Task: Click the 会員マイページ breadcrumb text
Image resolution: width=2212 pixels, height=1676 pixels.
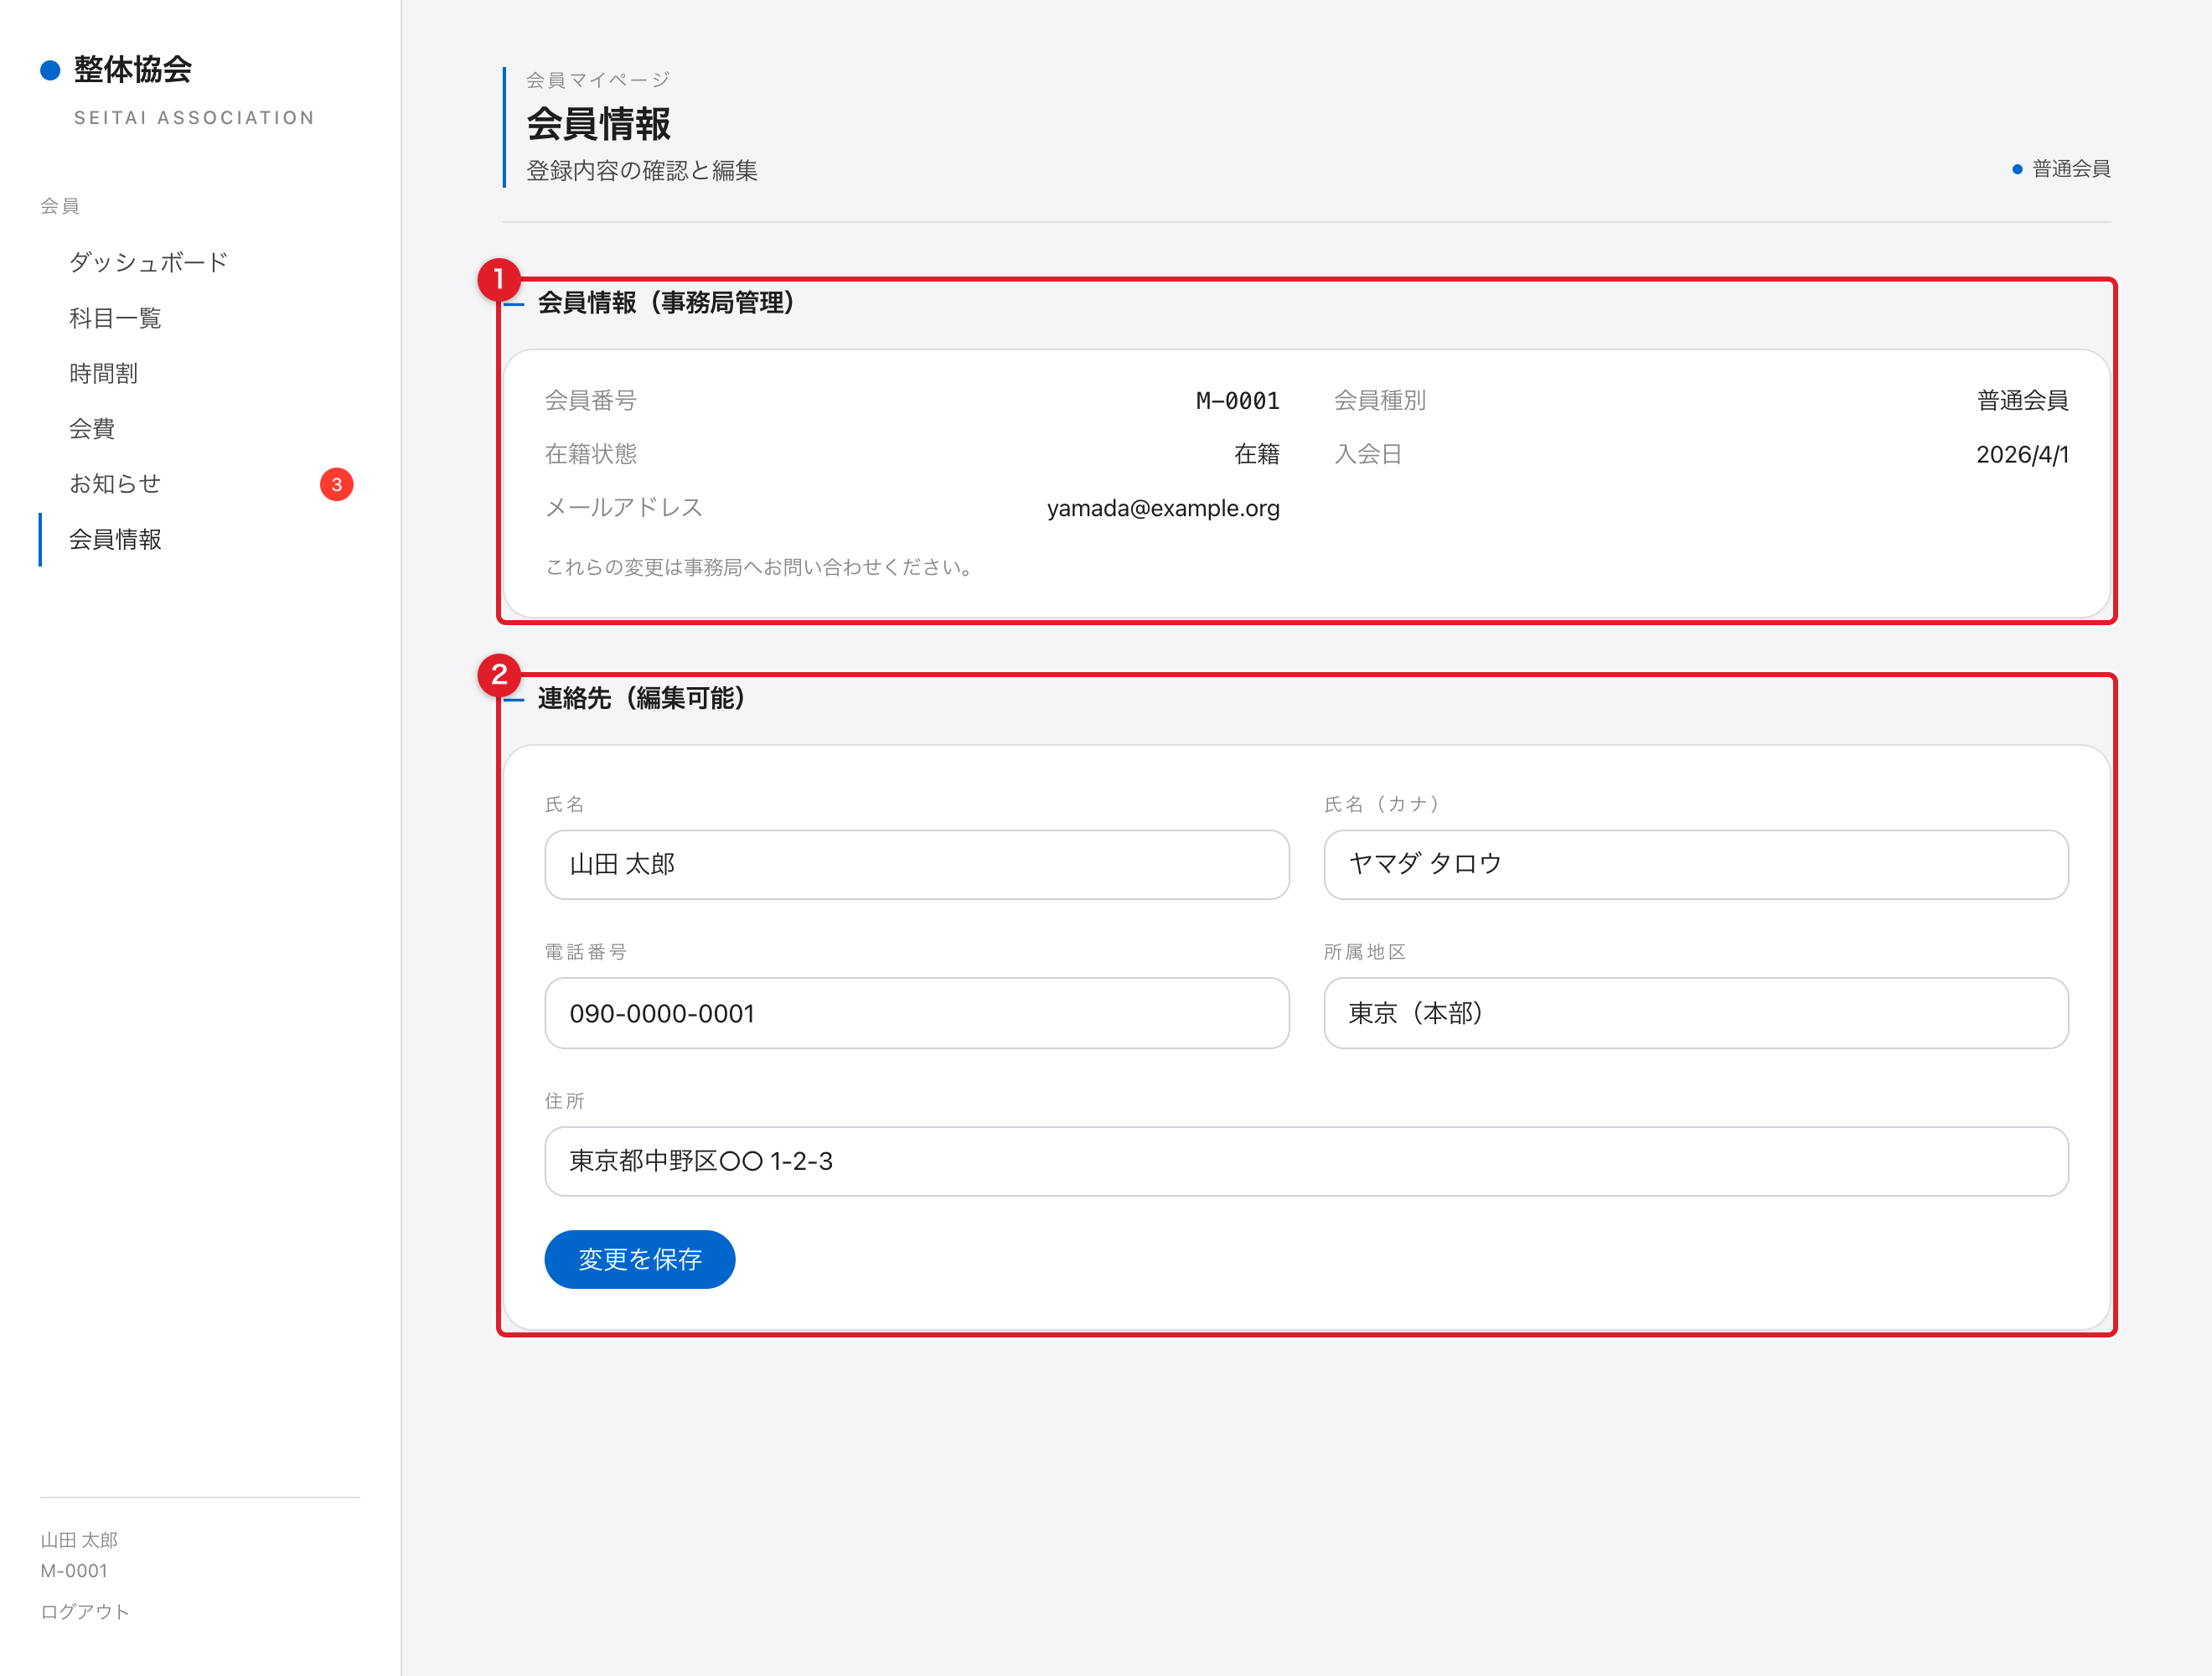Action: coord(598,80)
